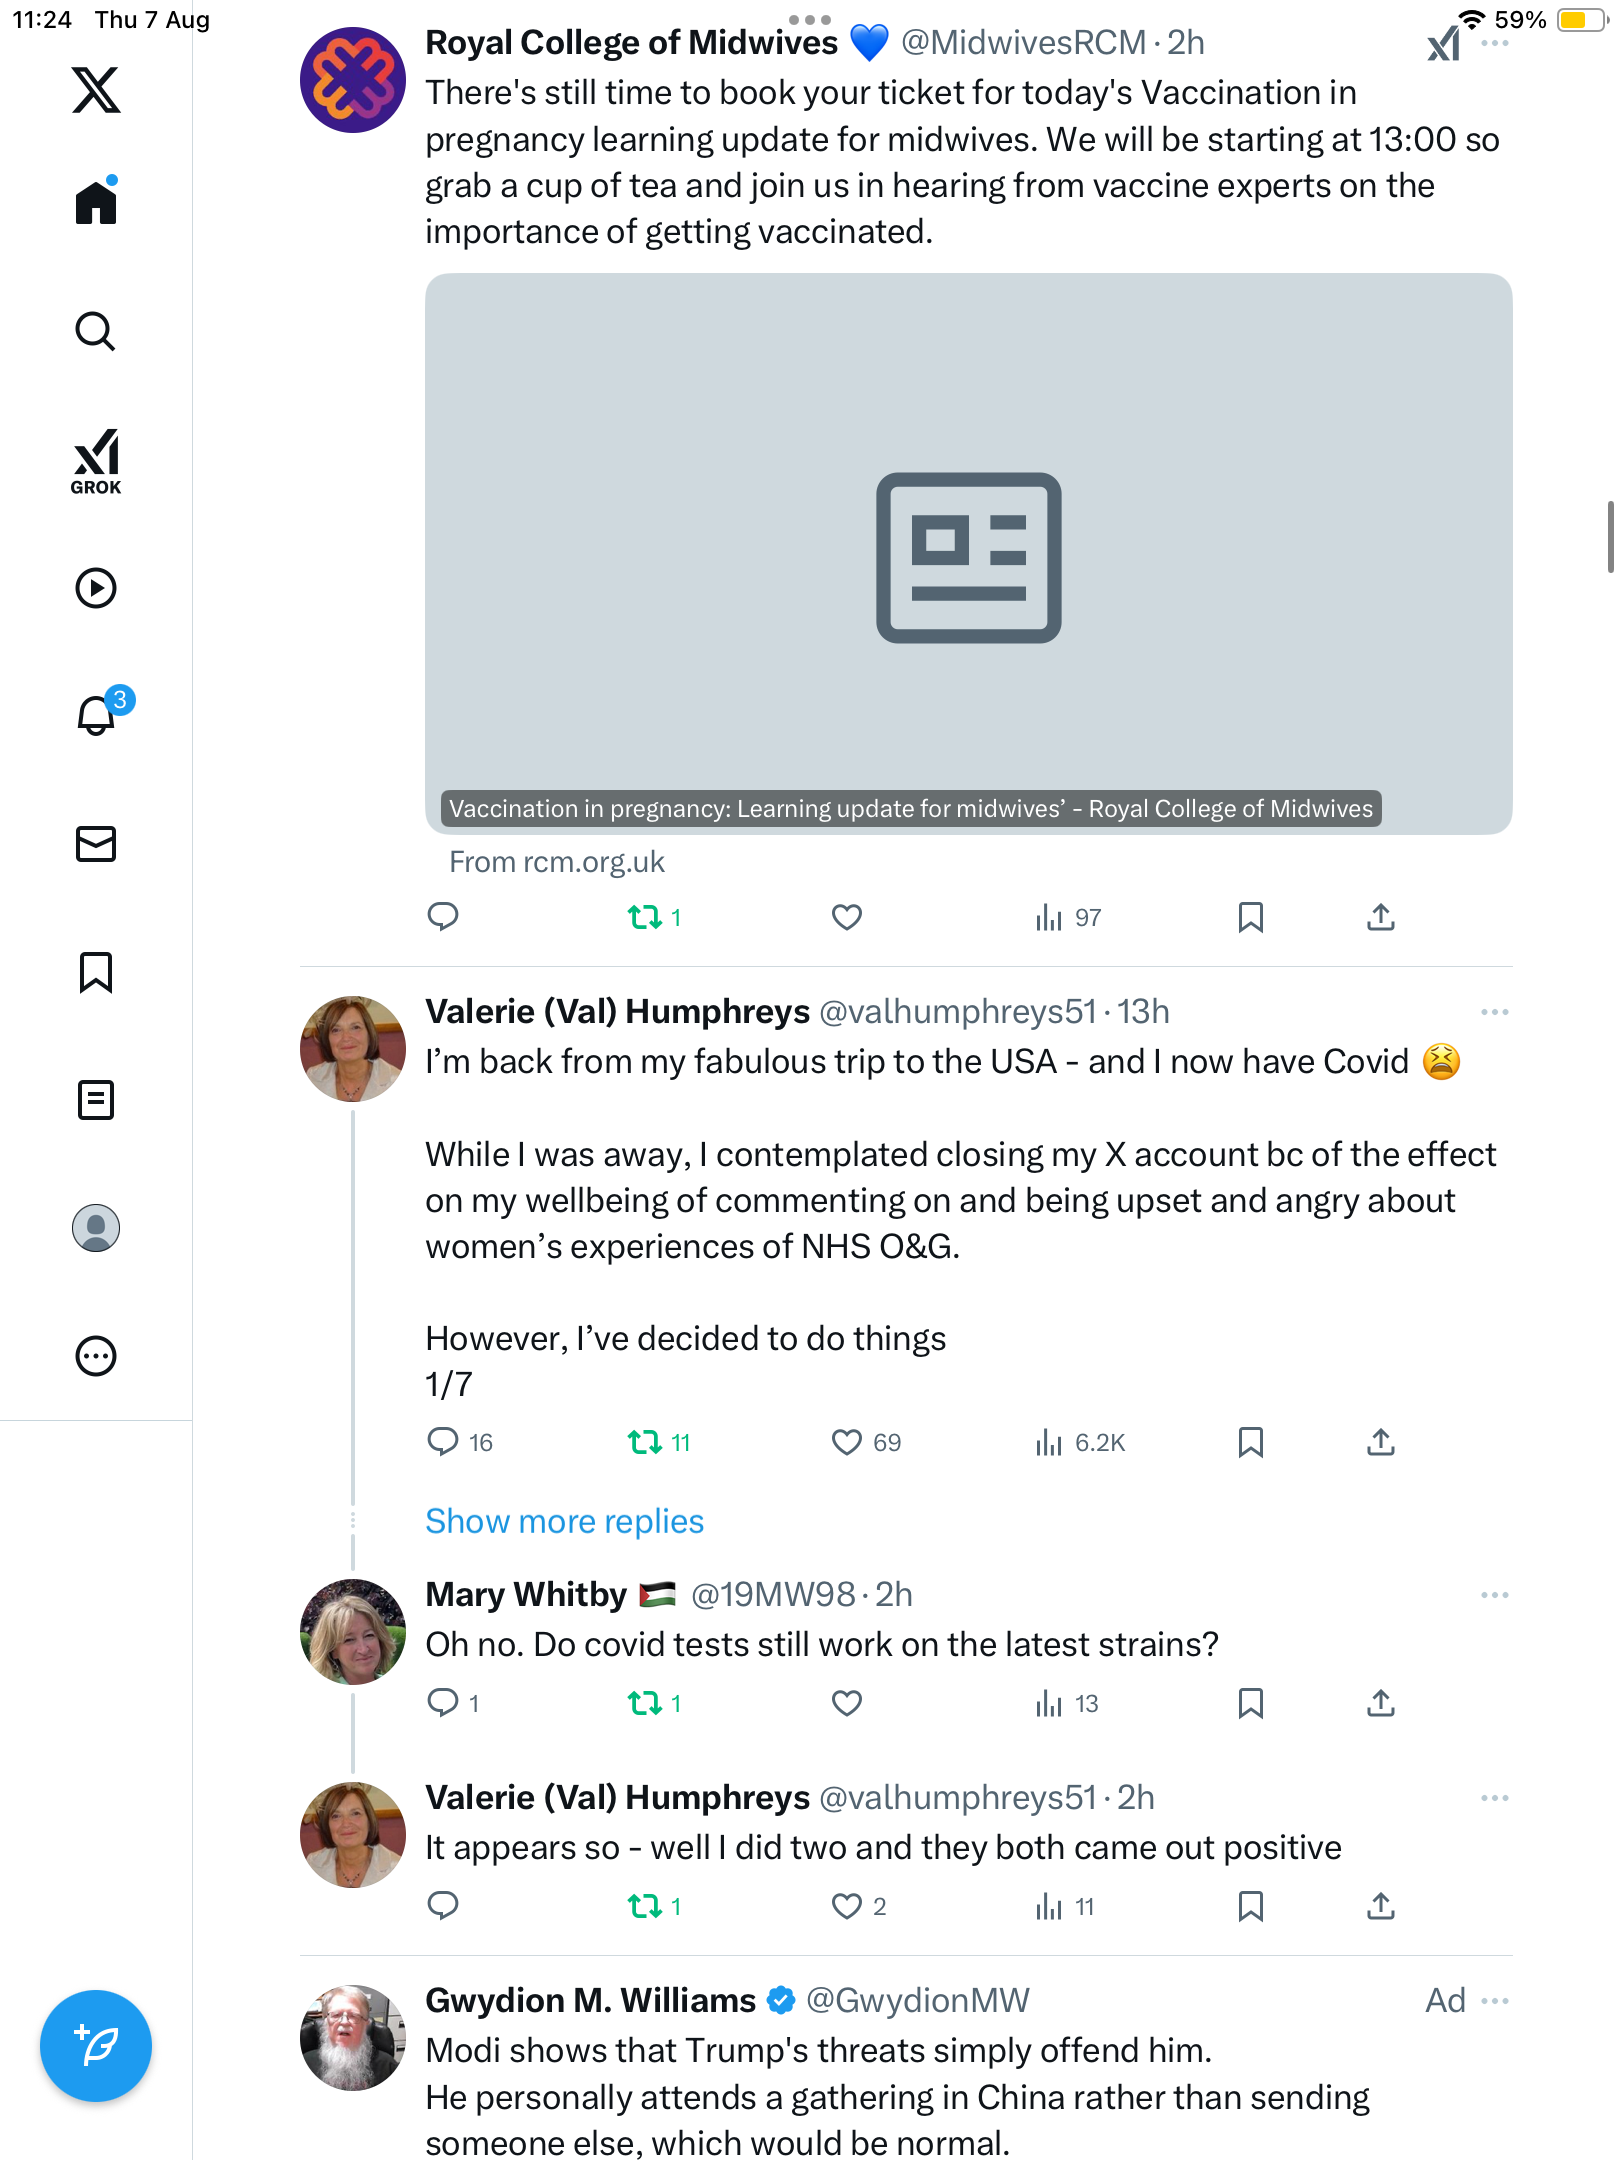Open more options on Mary Whitby's reply
The width and height of the screenshot is (1620, 2160).
click(x=1494, y=1595)
